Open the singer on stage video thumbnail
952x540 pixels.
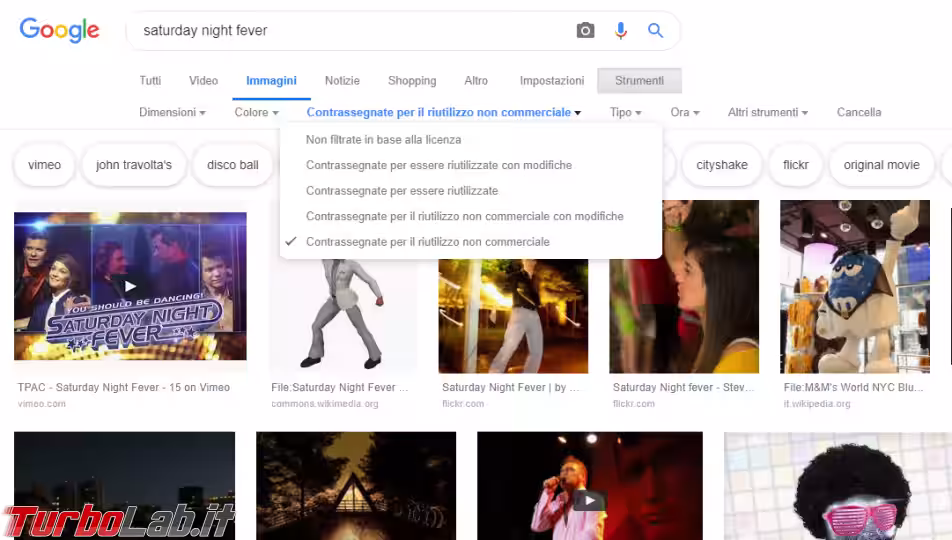click(590, 486)
